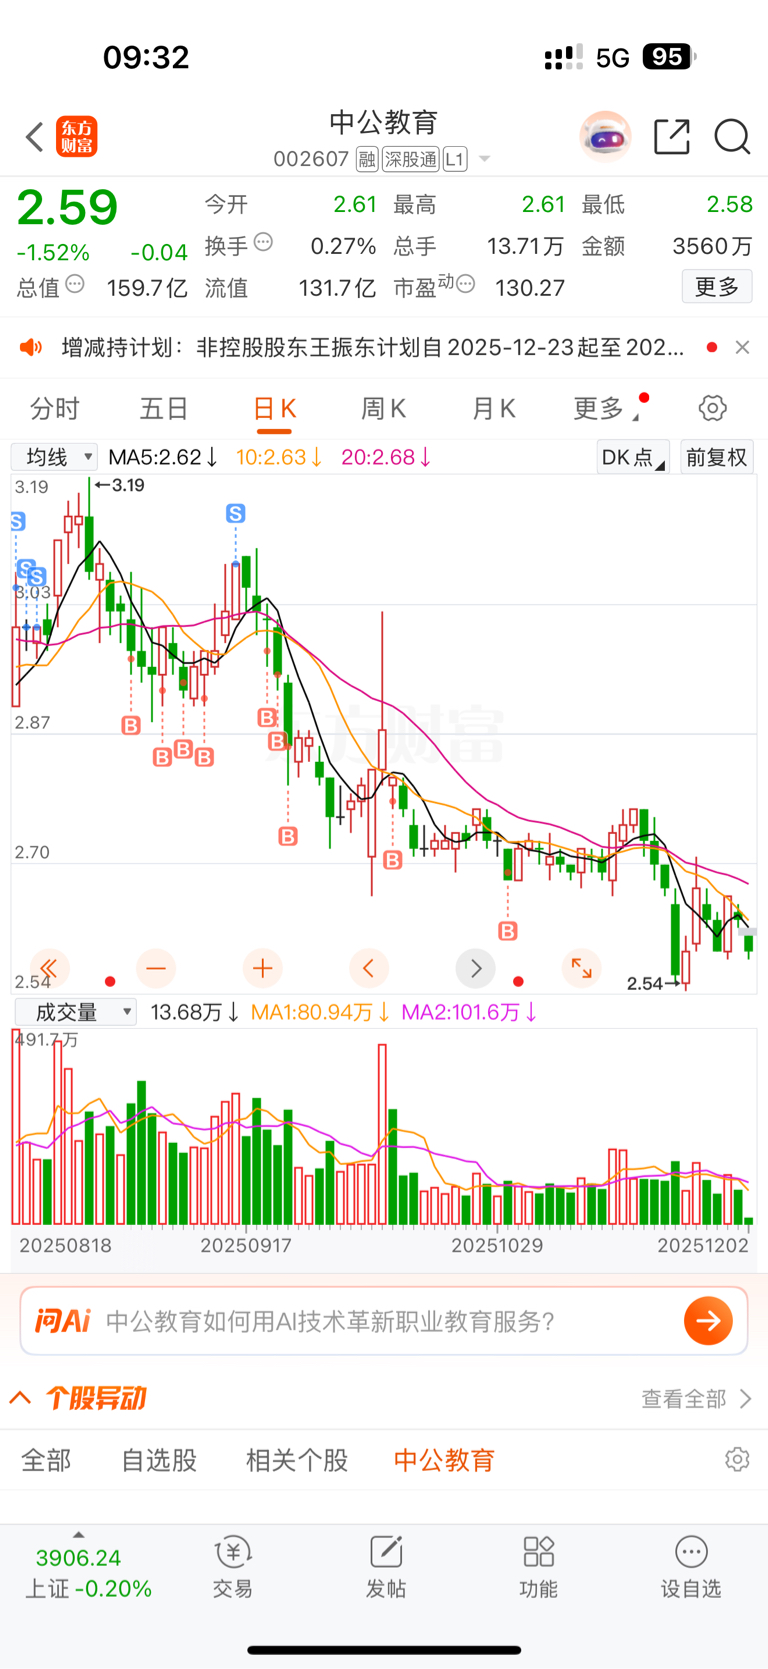The image size is (768, 1669).
Task: Select the 相关个股 filter tab
Action: click(x=297, y=1460)
